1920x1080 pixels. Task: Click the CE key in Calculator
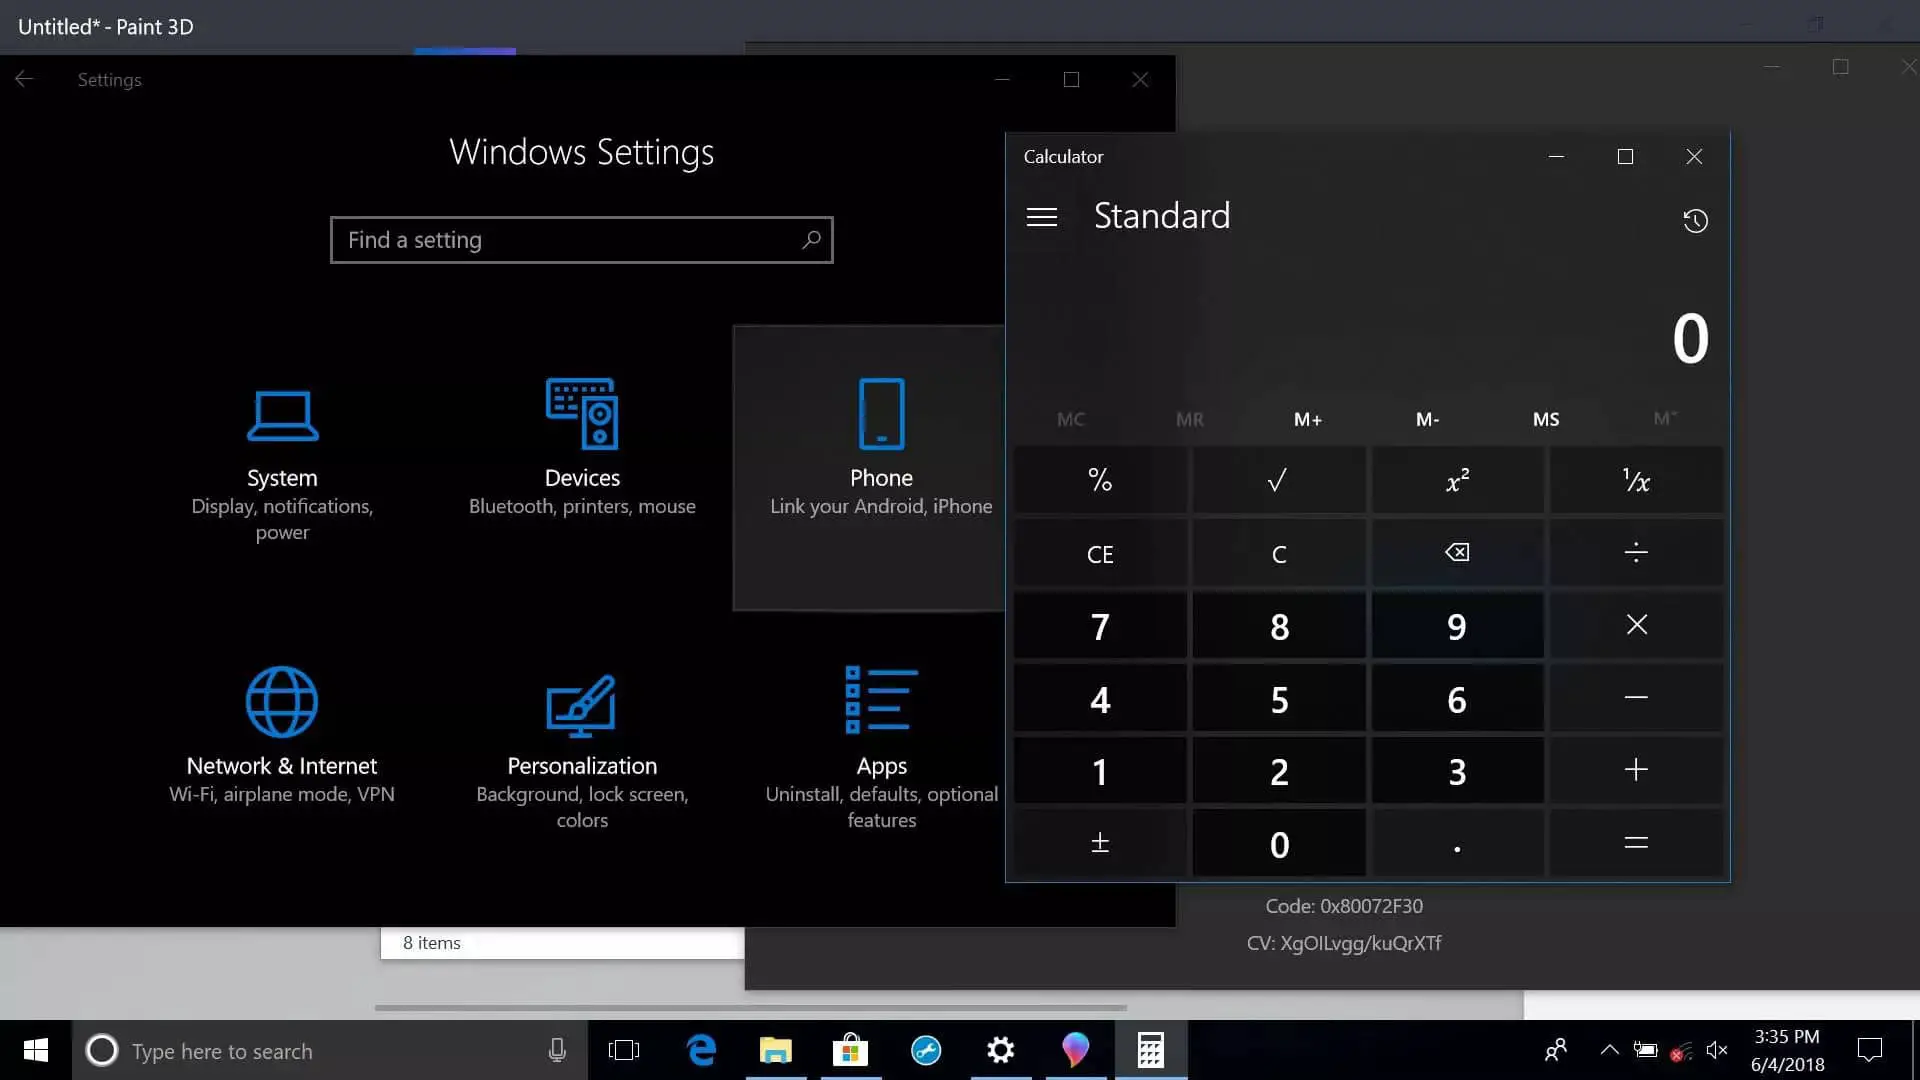(1100, 553)
